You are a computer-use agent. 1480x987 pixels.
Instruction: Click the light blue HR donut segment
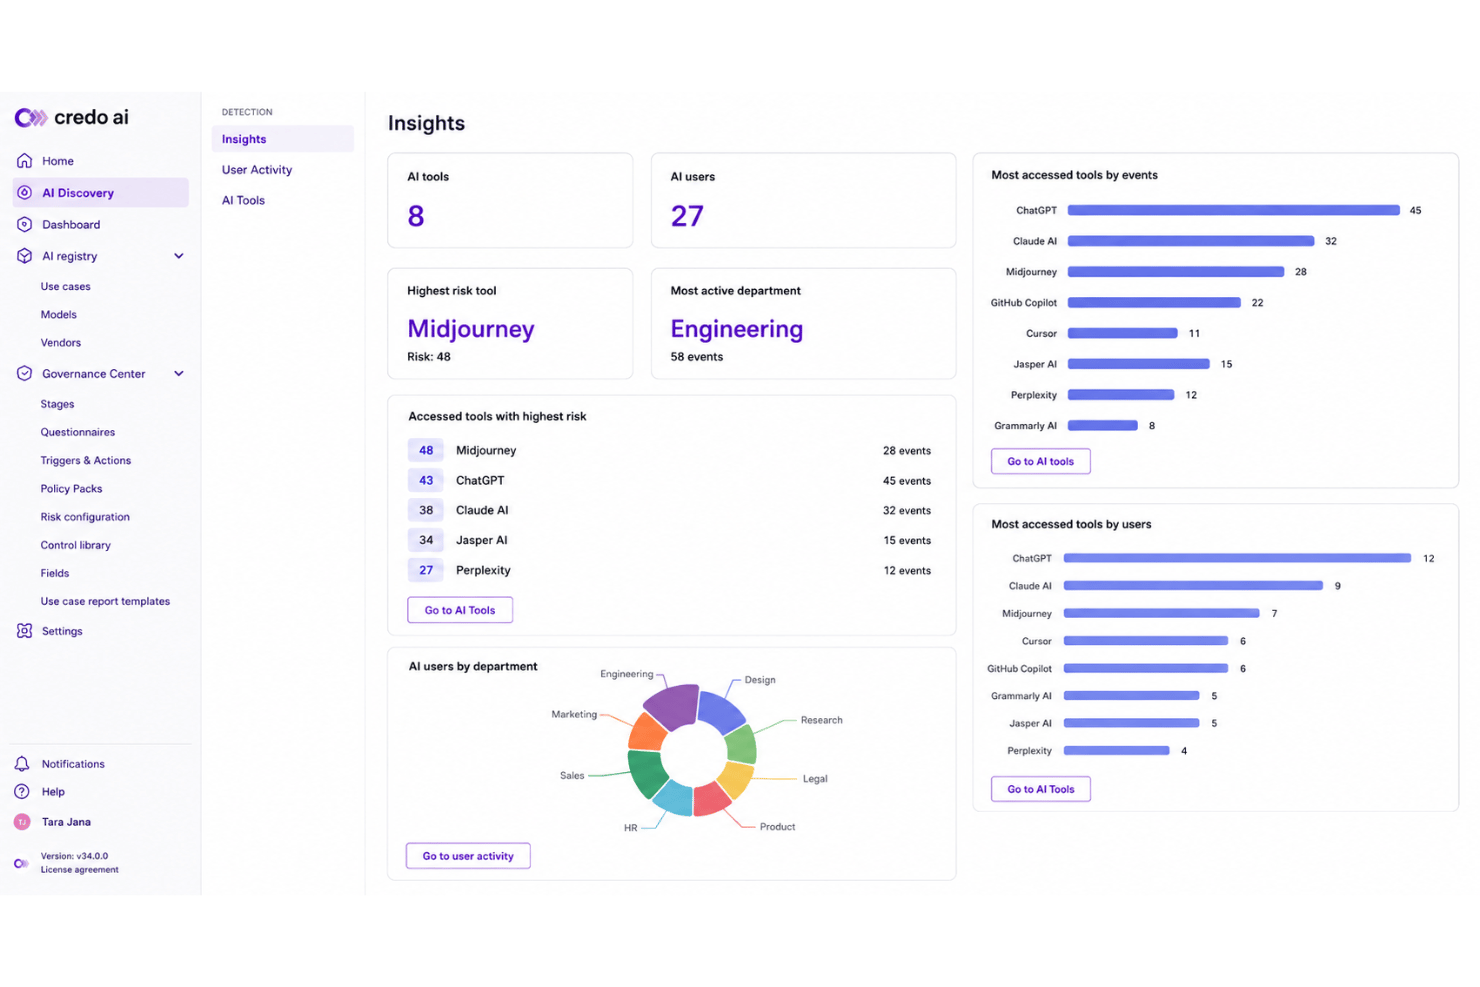tap(673, 800)
